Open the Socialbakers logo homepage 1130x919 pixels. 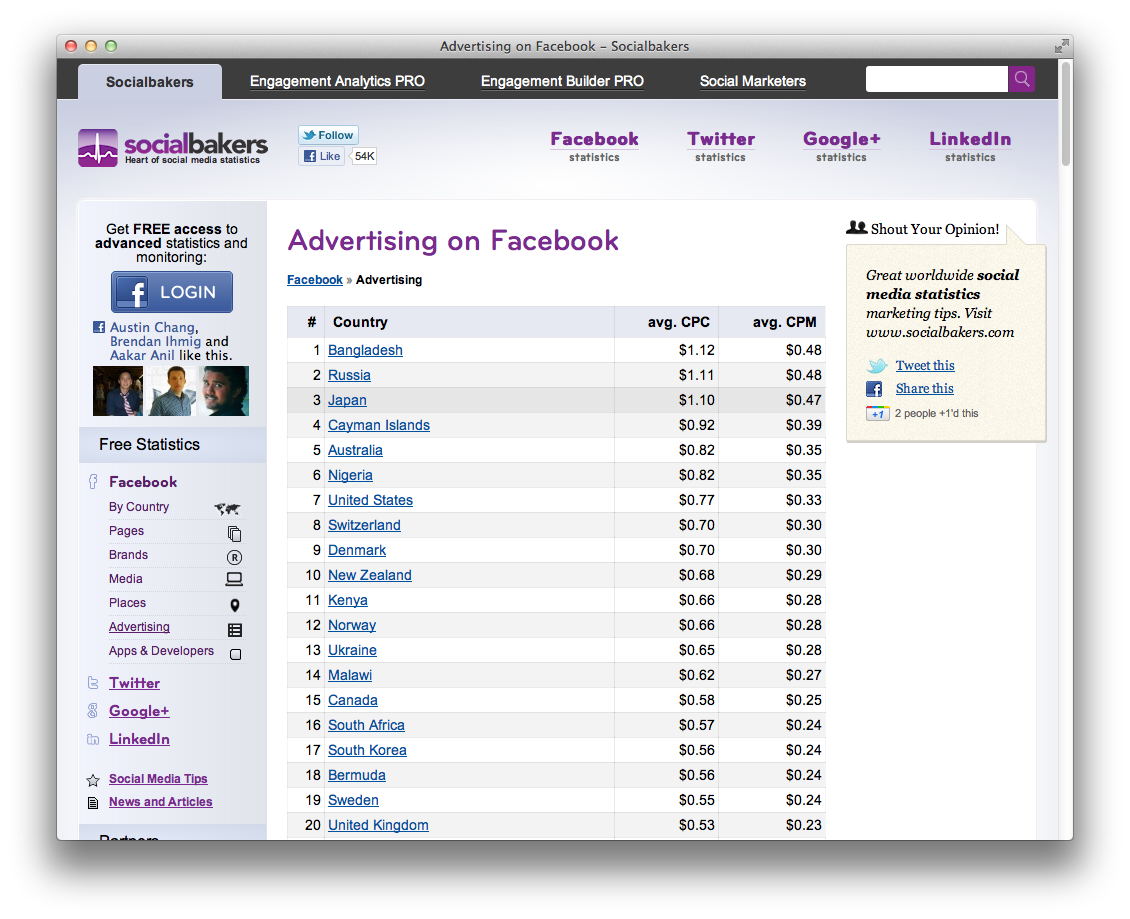pos(173,148)
